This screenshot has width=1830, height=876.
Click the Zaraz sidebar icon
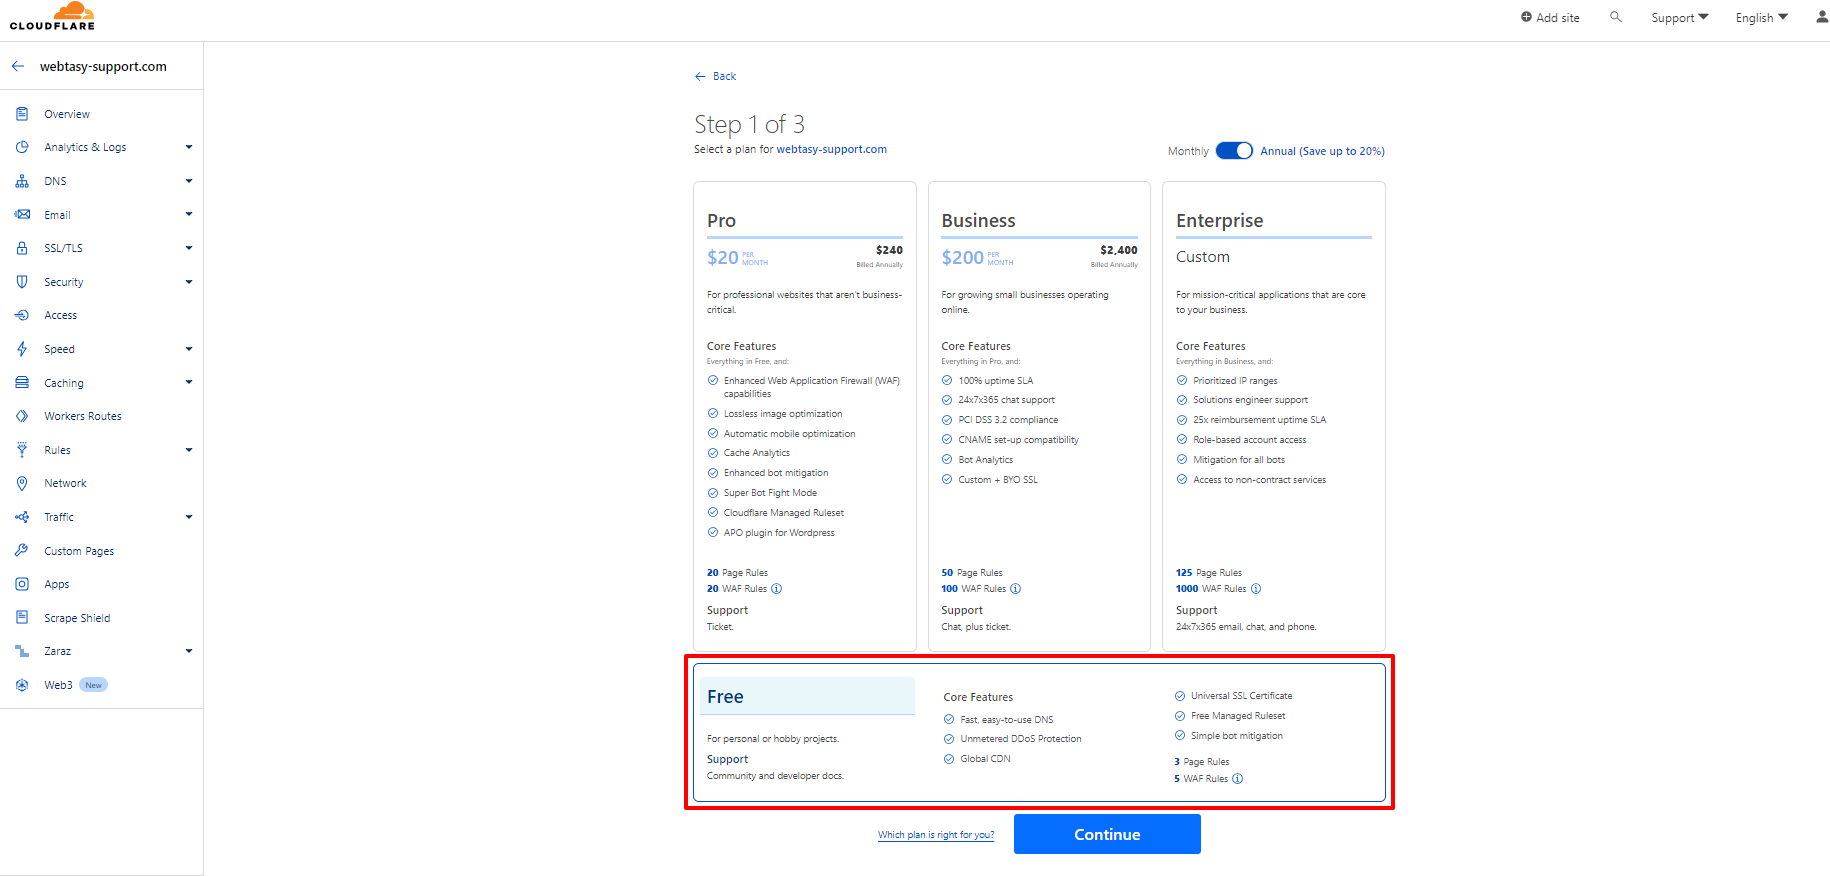pyautogui.click(x=22, y=651)
